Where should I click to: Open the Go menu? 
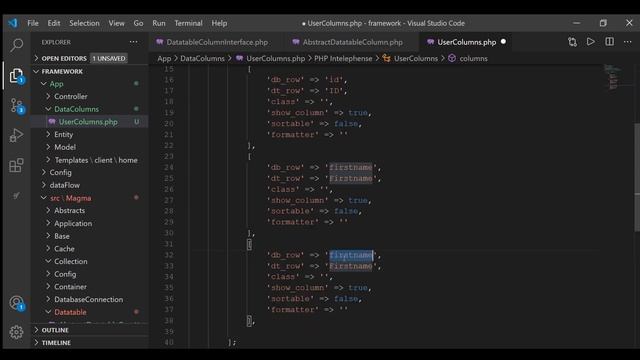(x=138, y=23)
